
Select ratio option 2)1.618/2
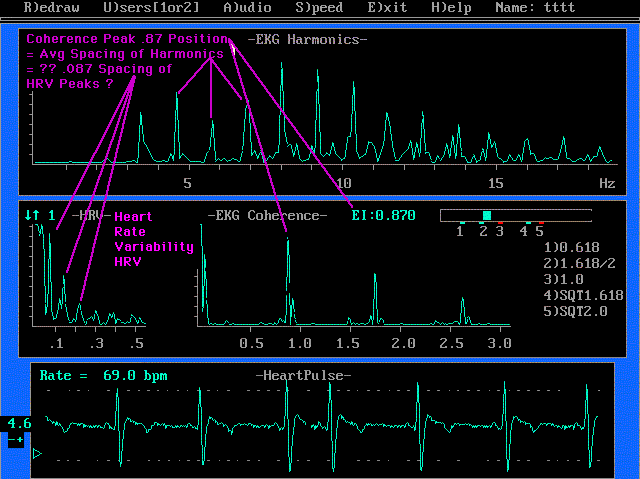(x=579, y=263)
